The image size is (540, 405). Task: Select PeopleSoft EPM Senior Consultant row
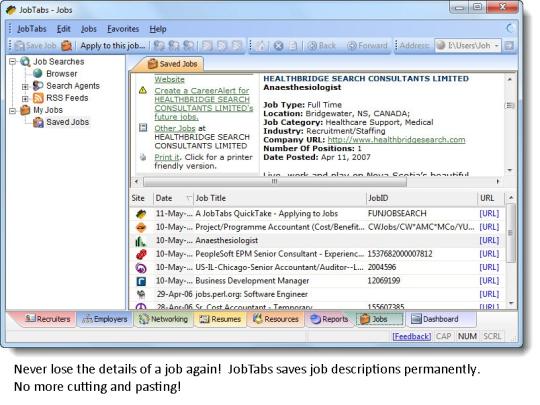pos(317,254)
